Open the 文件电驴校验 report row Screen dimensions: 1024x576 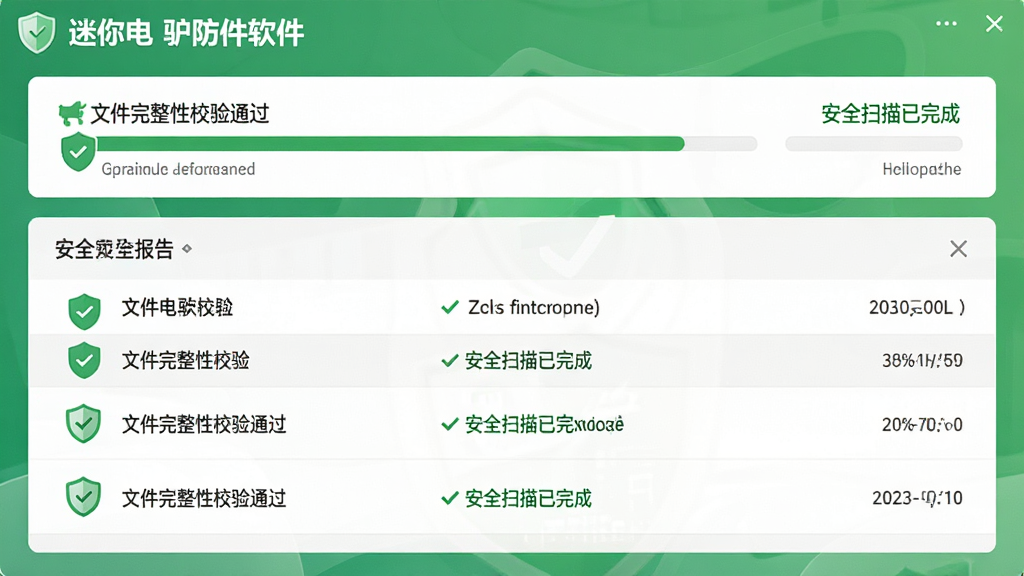(512, 307)
